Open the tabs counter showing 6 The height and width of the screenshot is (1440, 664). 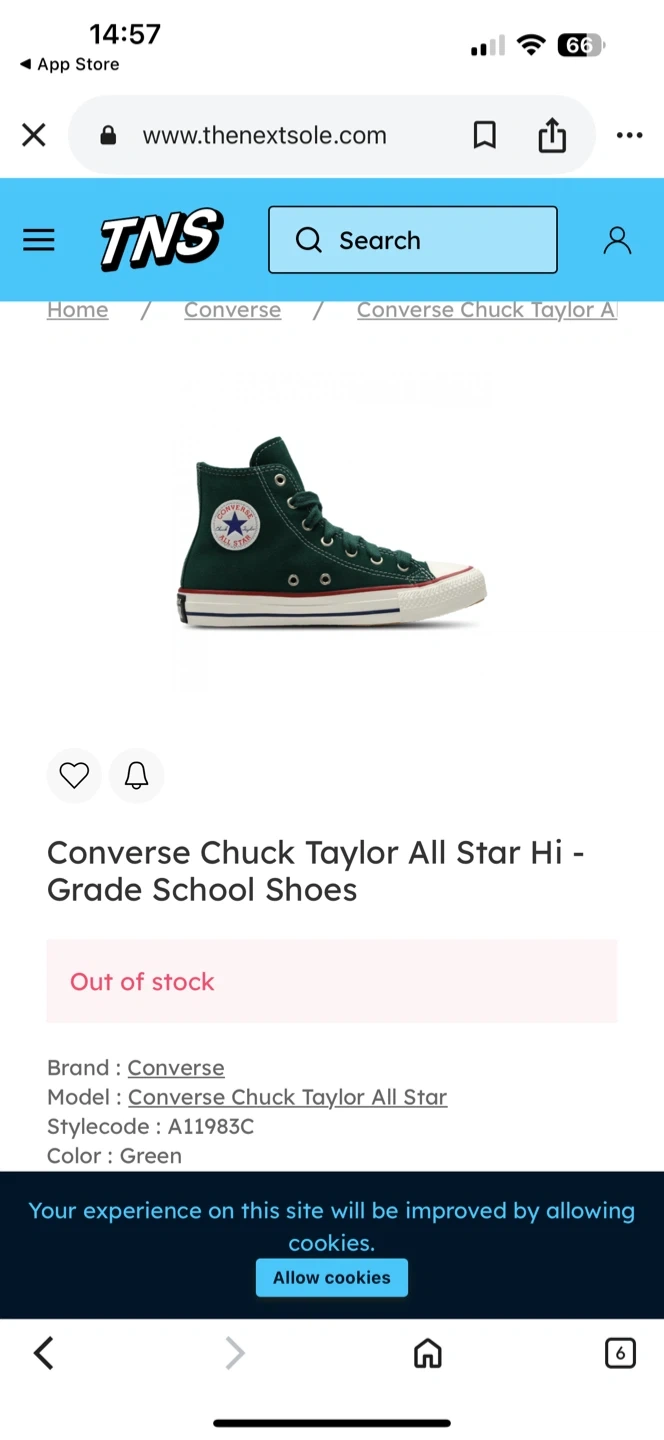click(620, 1353)
